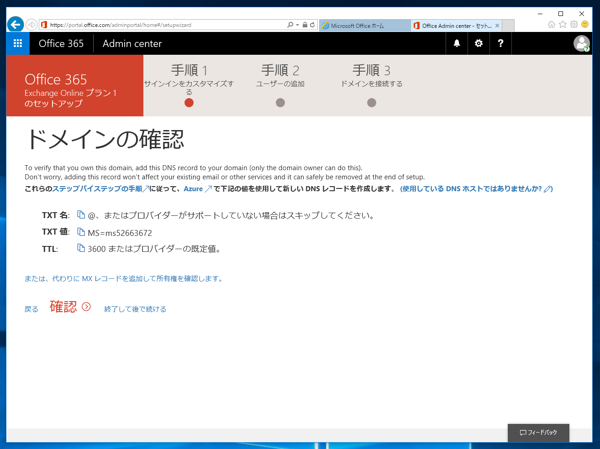Select the 手順 2 step indicator dot

point(280,103)
